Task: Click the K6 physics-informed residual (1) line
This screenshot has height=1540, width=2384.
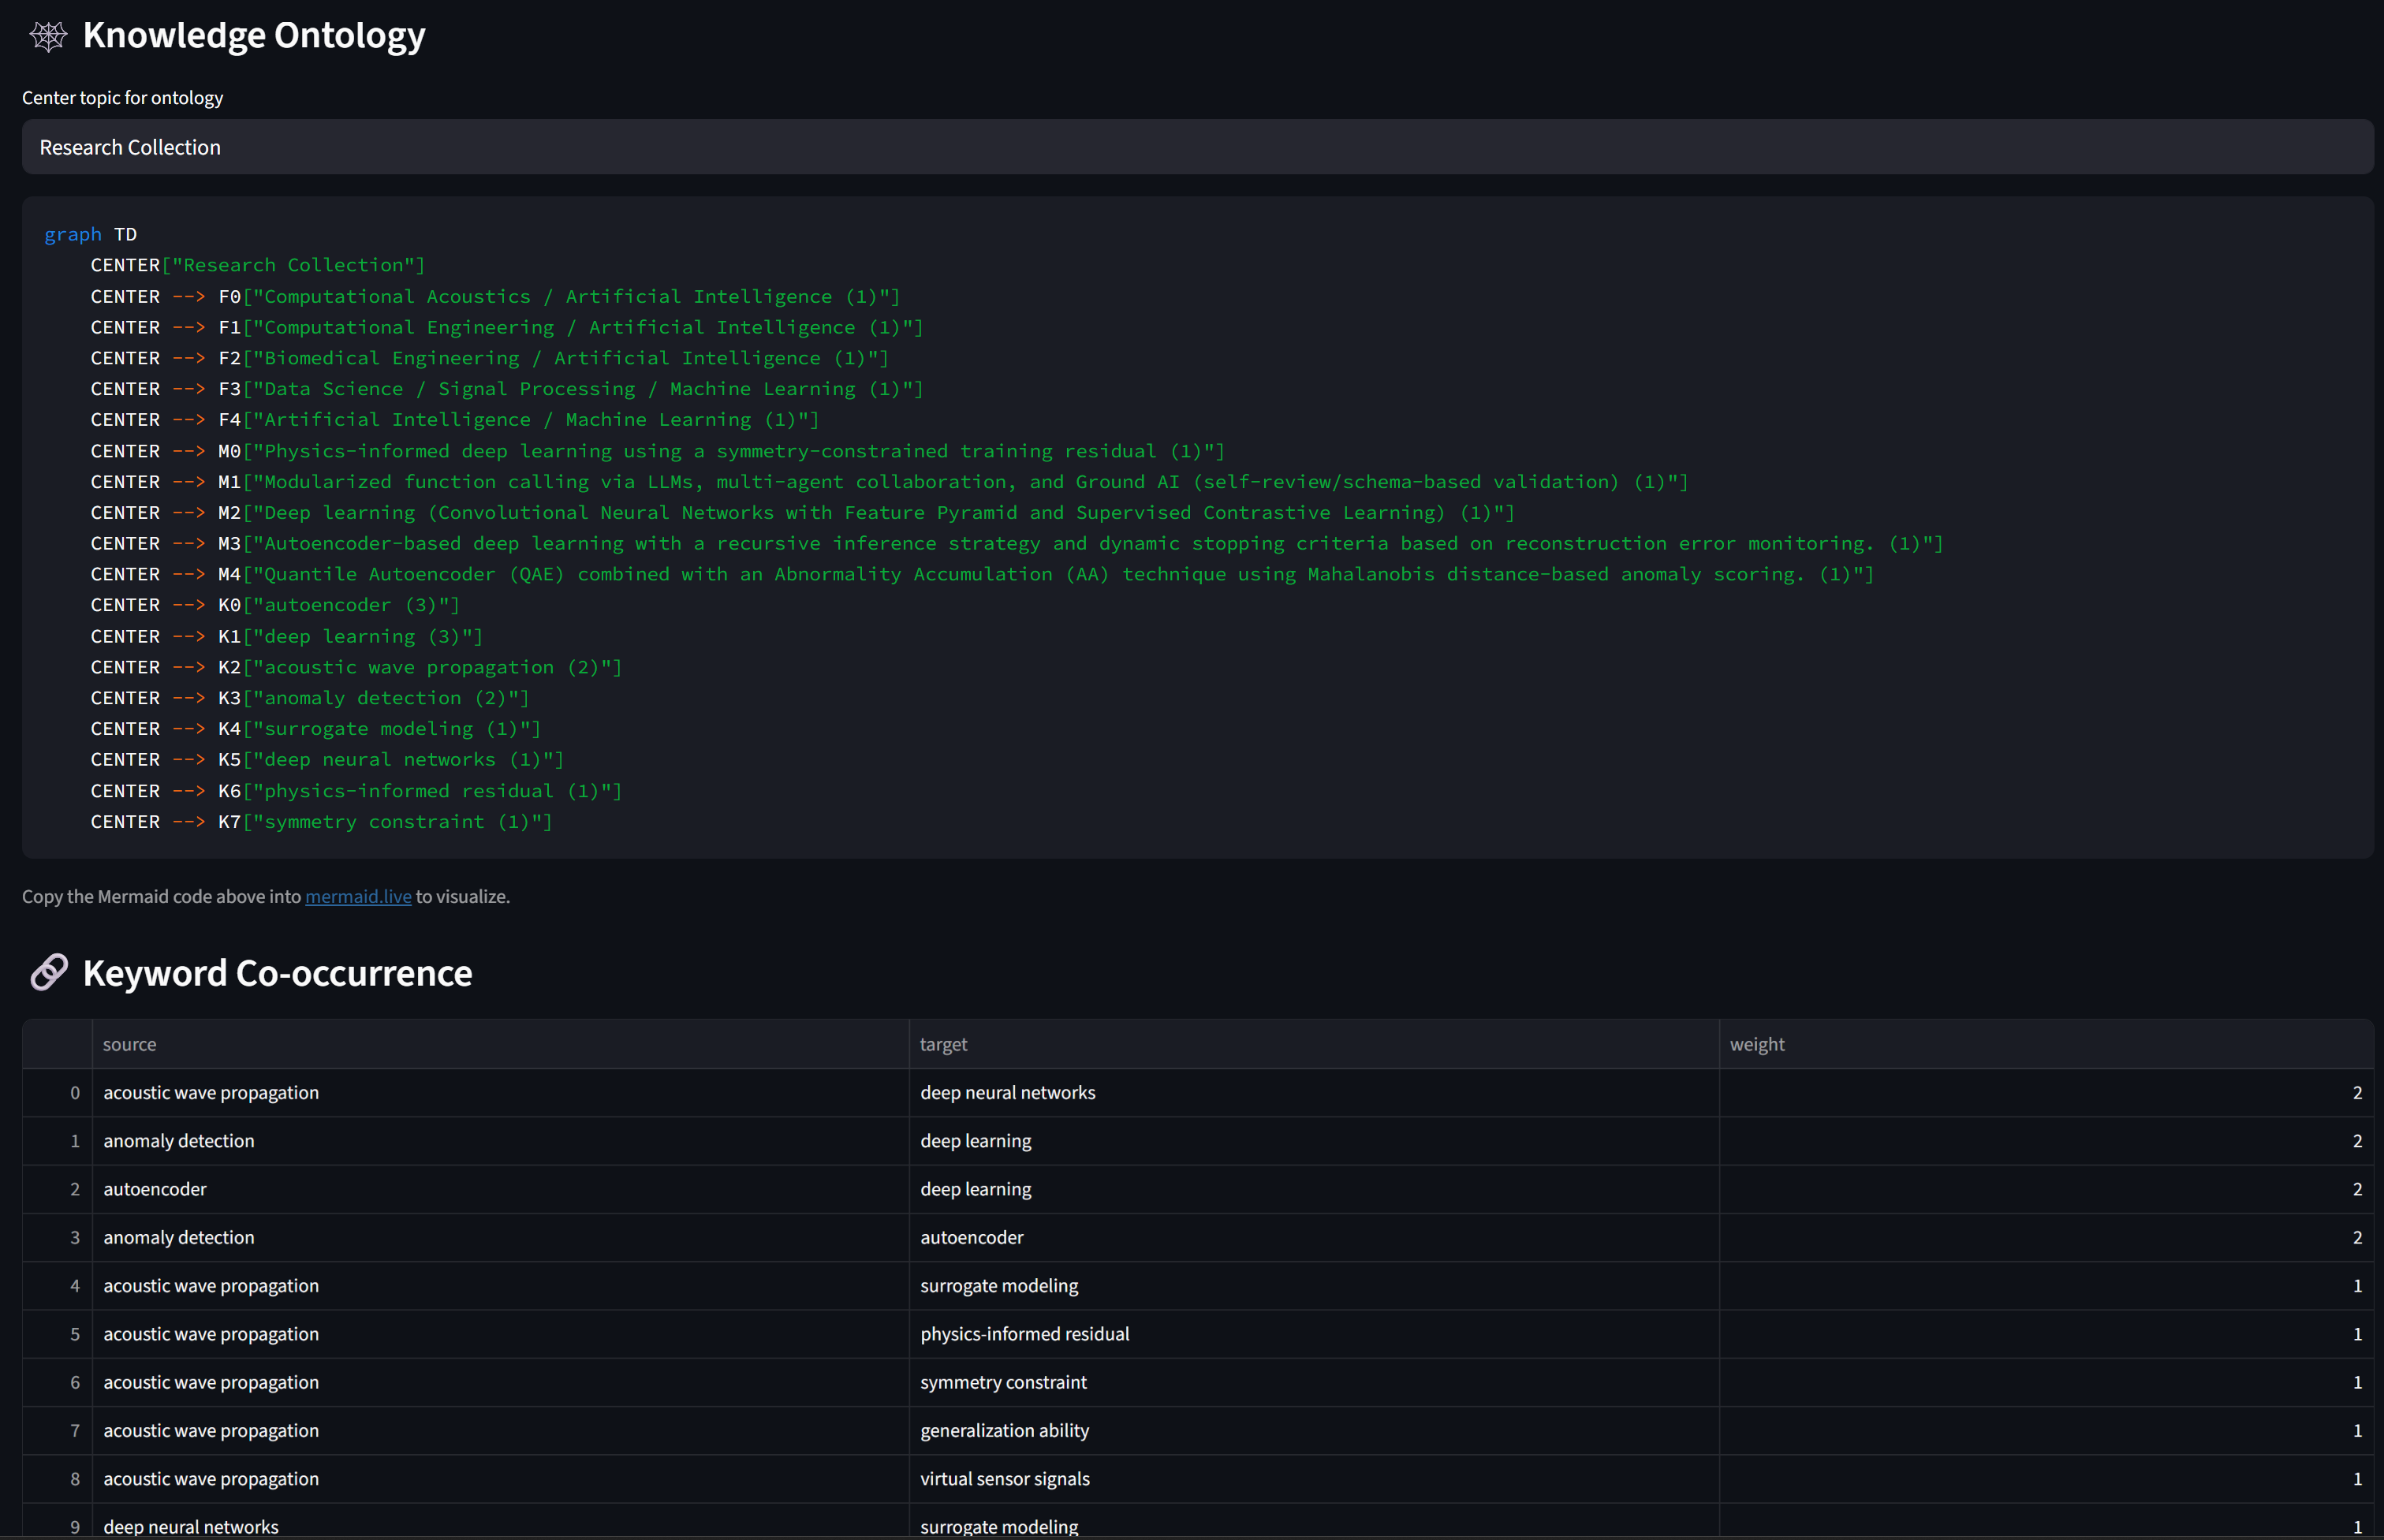Action: point(356,791)
